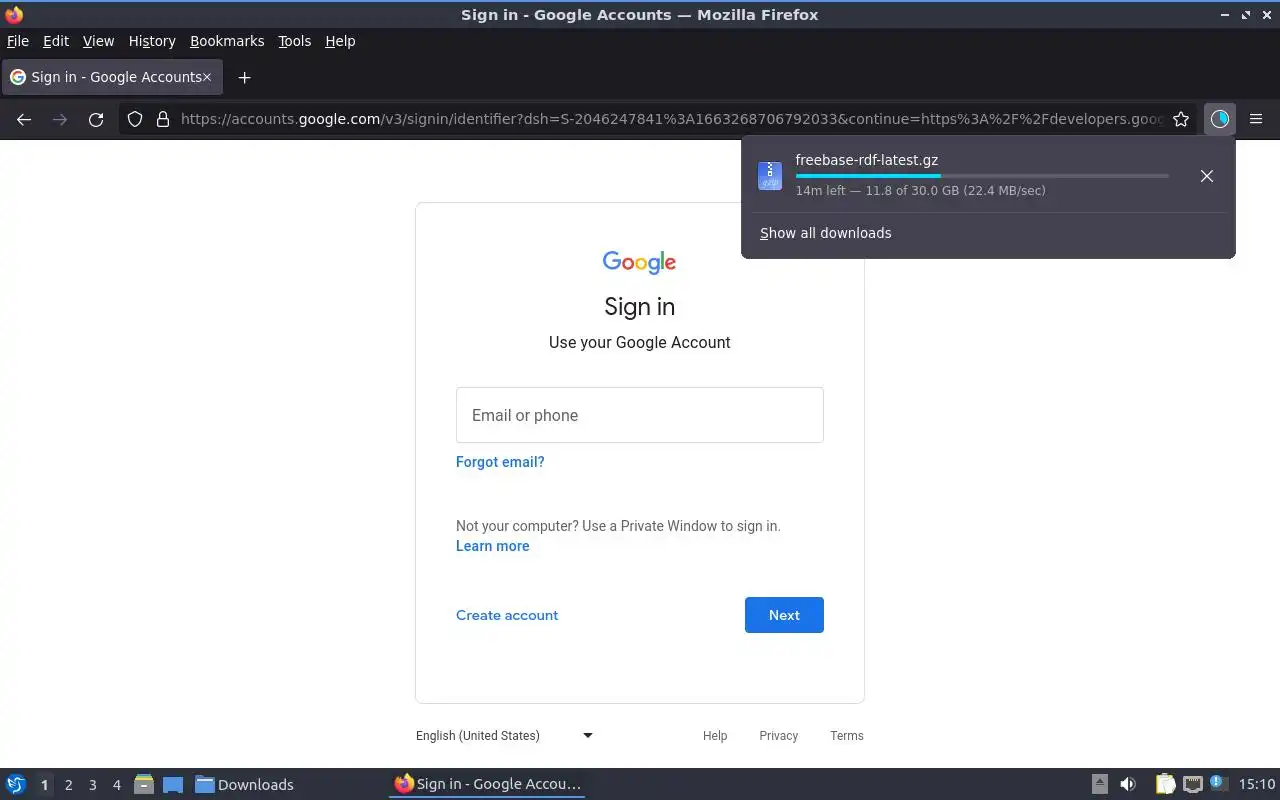Click Forgot email? link
The width and height of the screenshot is (1280, 800).
(500, 462)
